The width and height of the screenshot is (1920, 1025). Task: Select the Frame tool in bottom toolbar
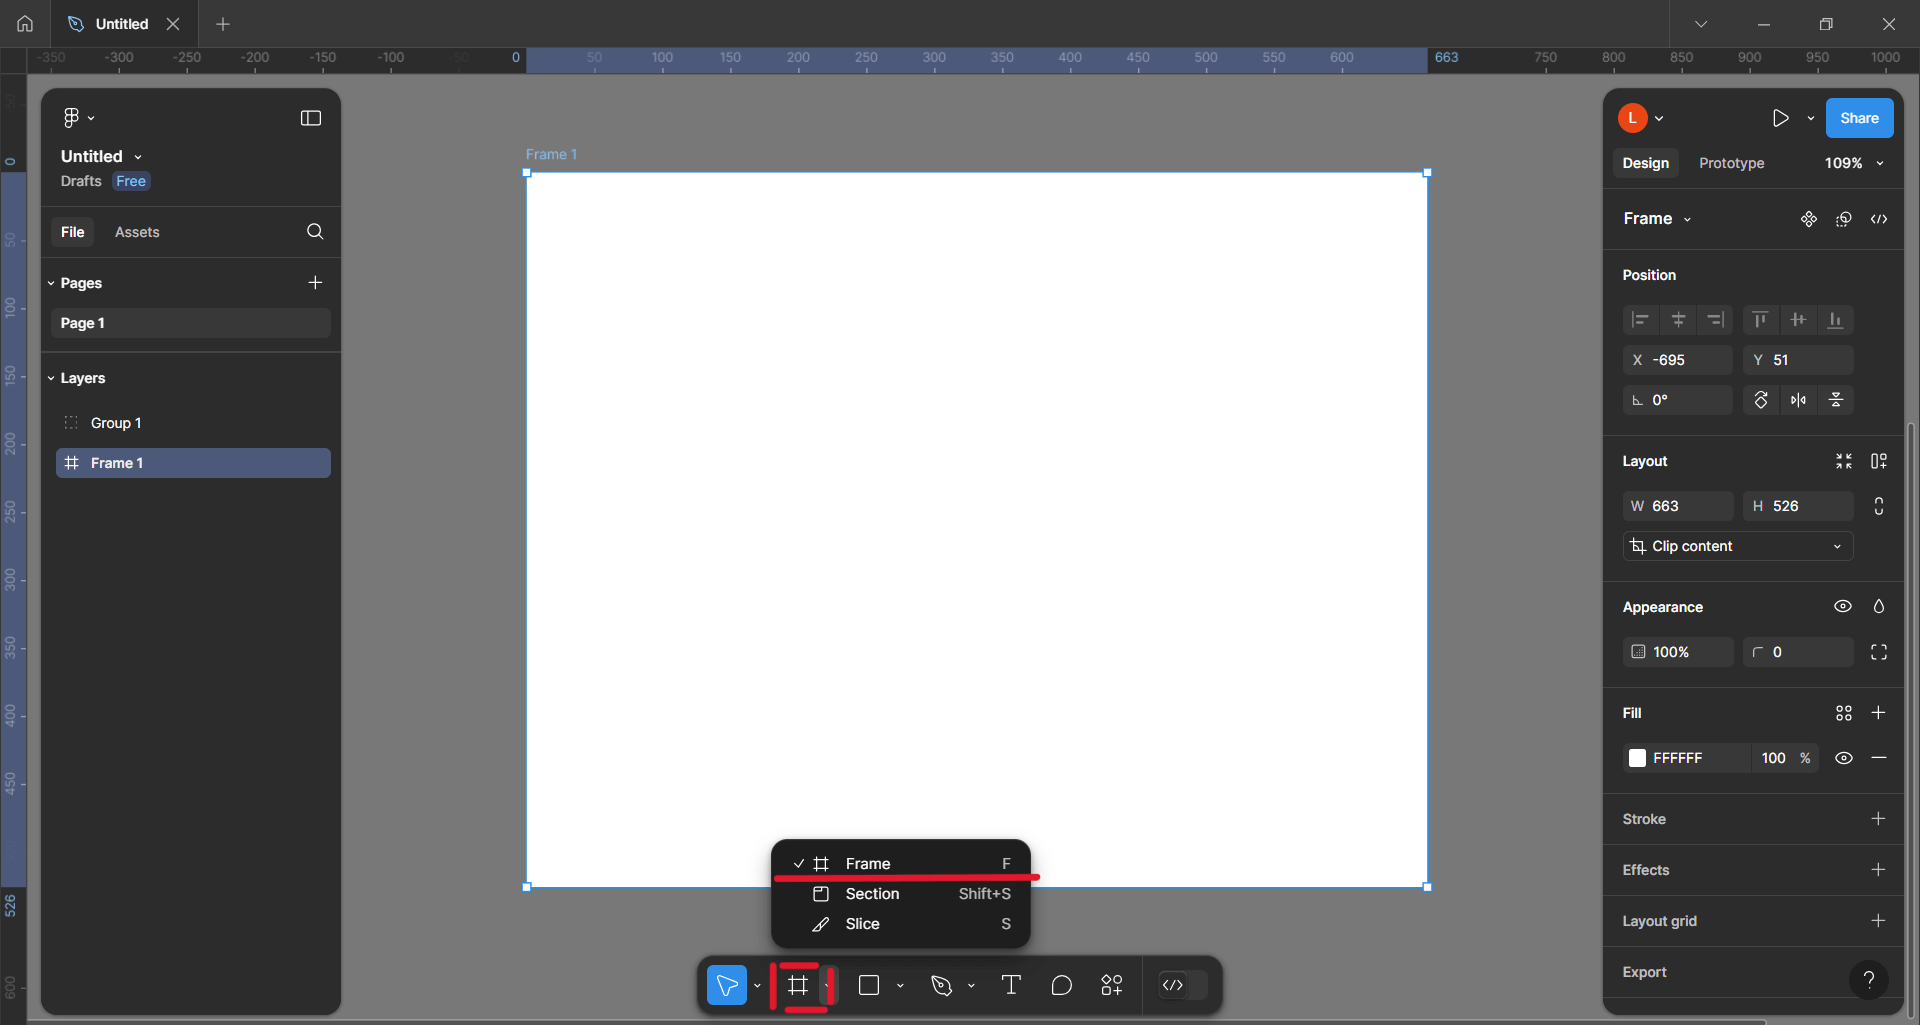click(798, 985)
